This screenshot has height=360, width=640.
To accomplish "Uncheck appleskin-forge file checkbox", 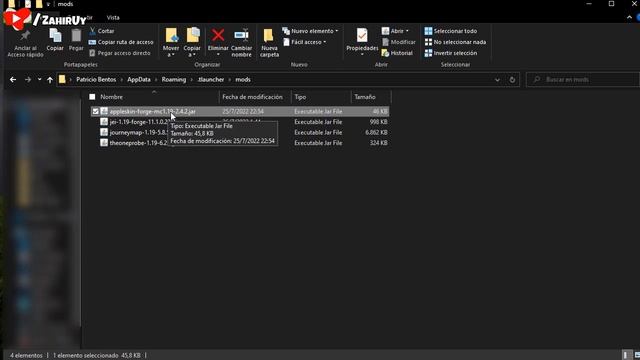I will pos(95,111).
